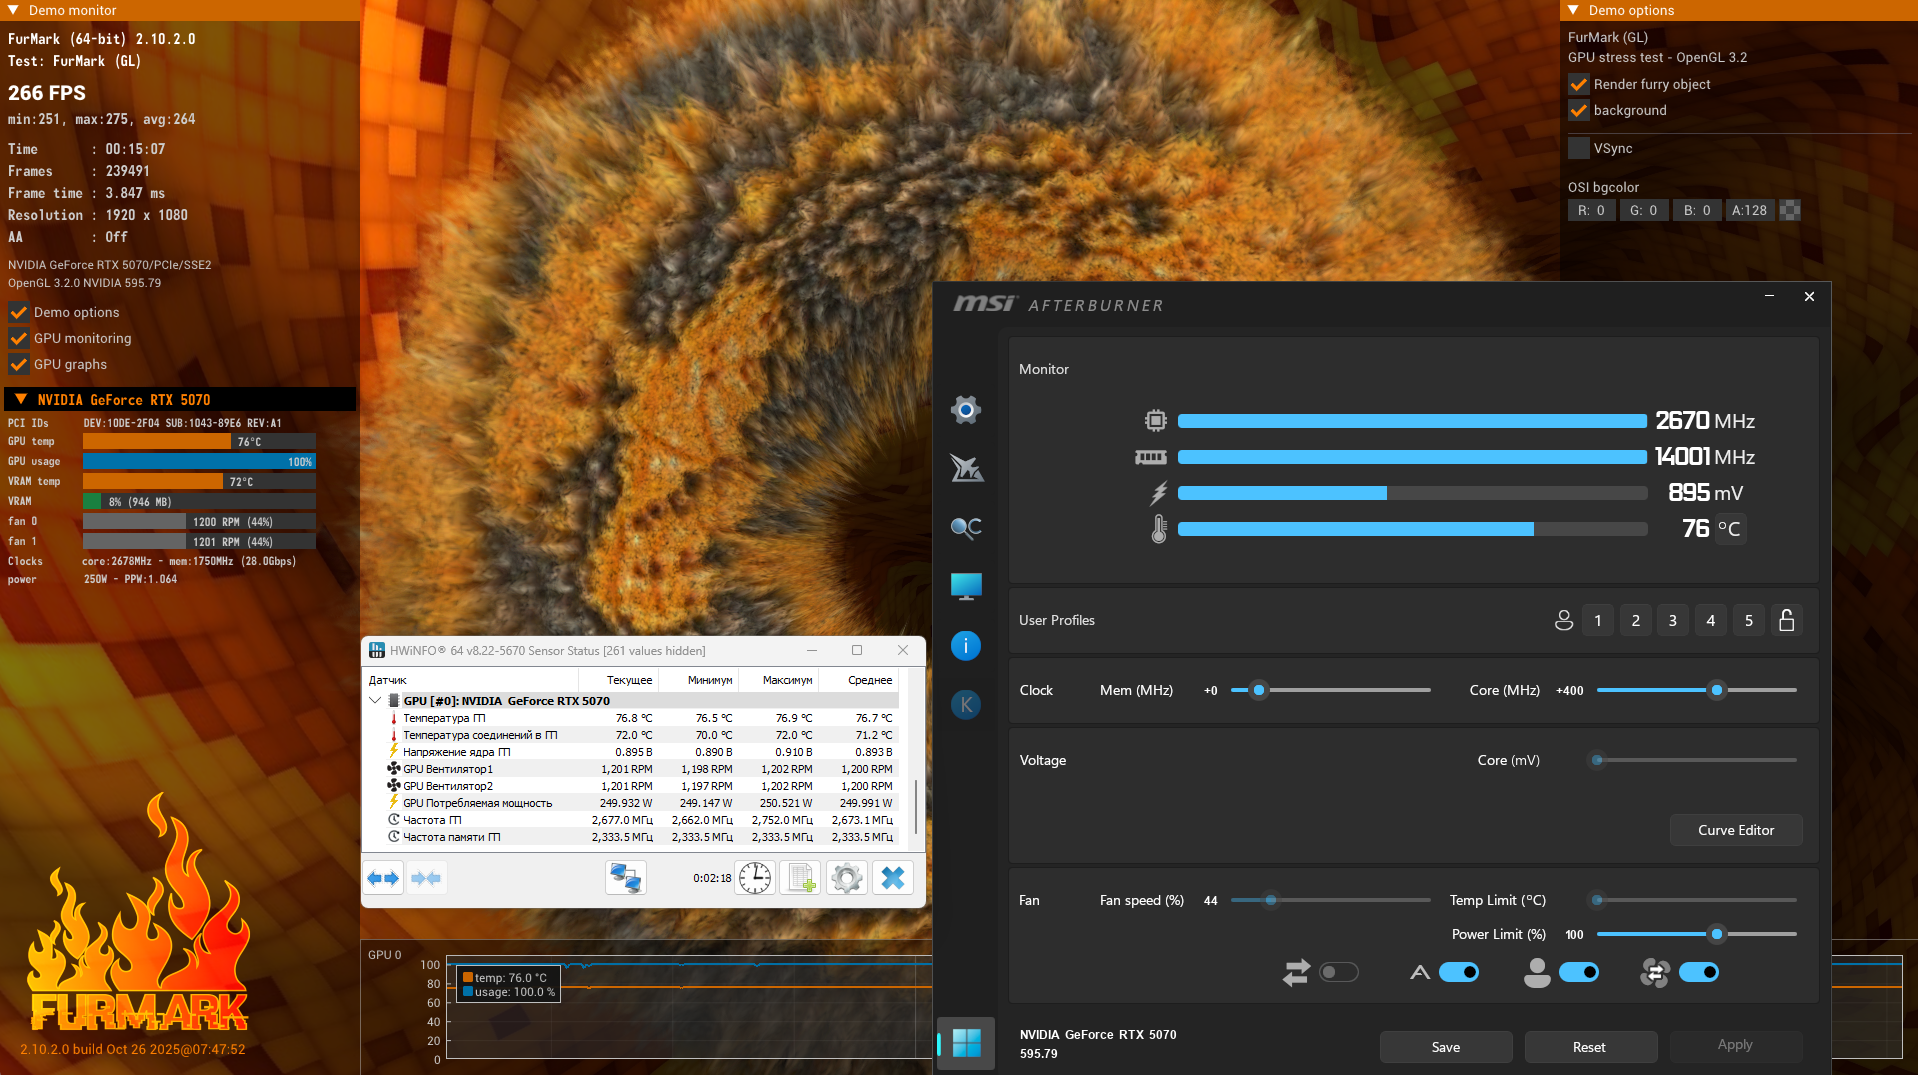1918x1075 pixels.
Task: Open Afterburner settings gear in sidebar
Action: [x=966, y=409]
